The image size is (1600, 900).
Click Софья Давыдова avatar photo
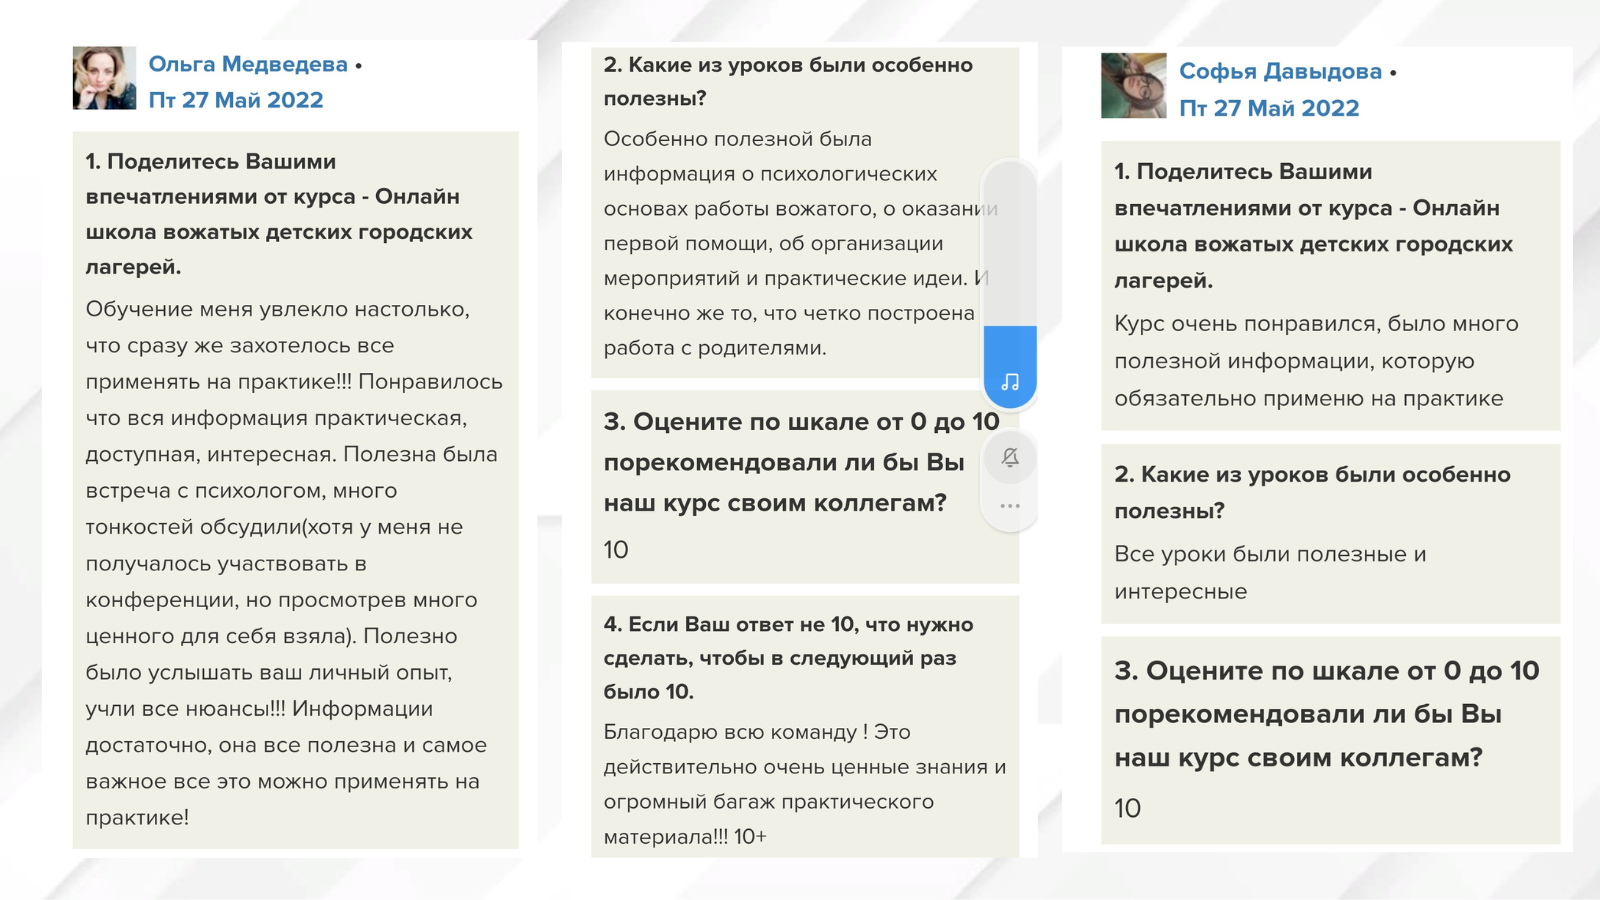coord(1133,86)
